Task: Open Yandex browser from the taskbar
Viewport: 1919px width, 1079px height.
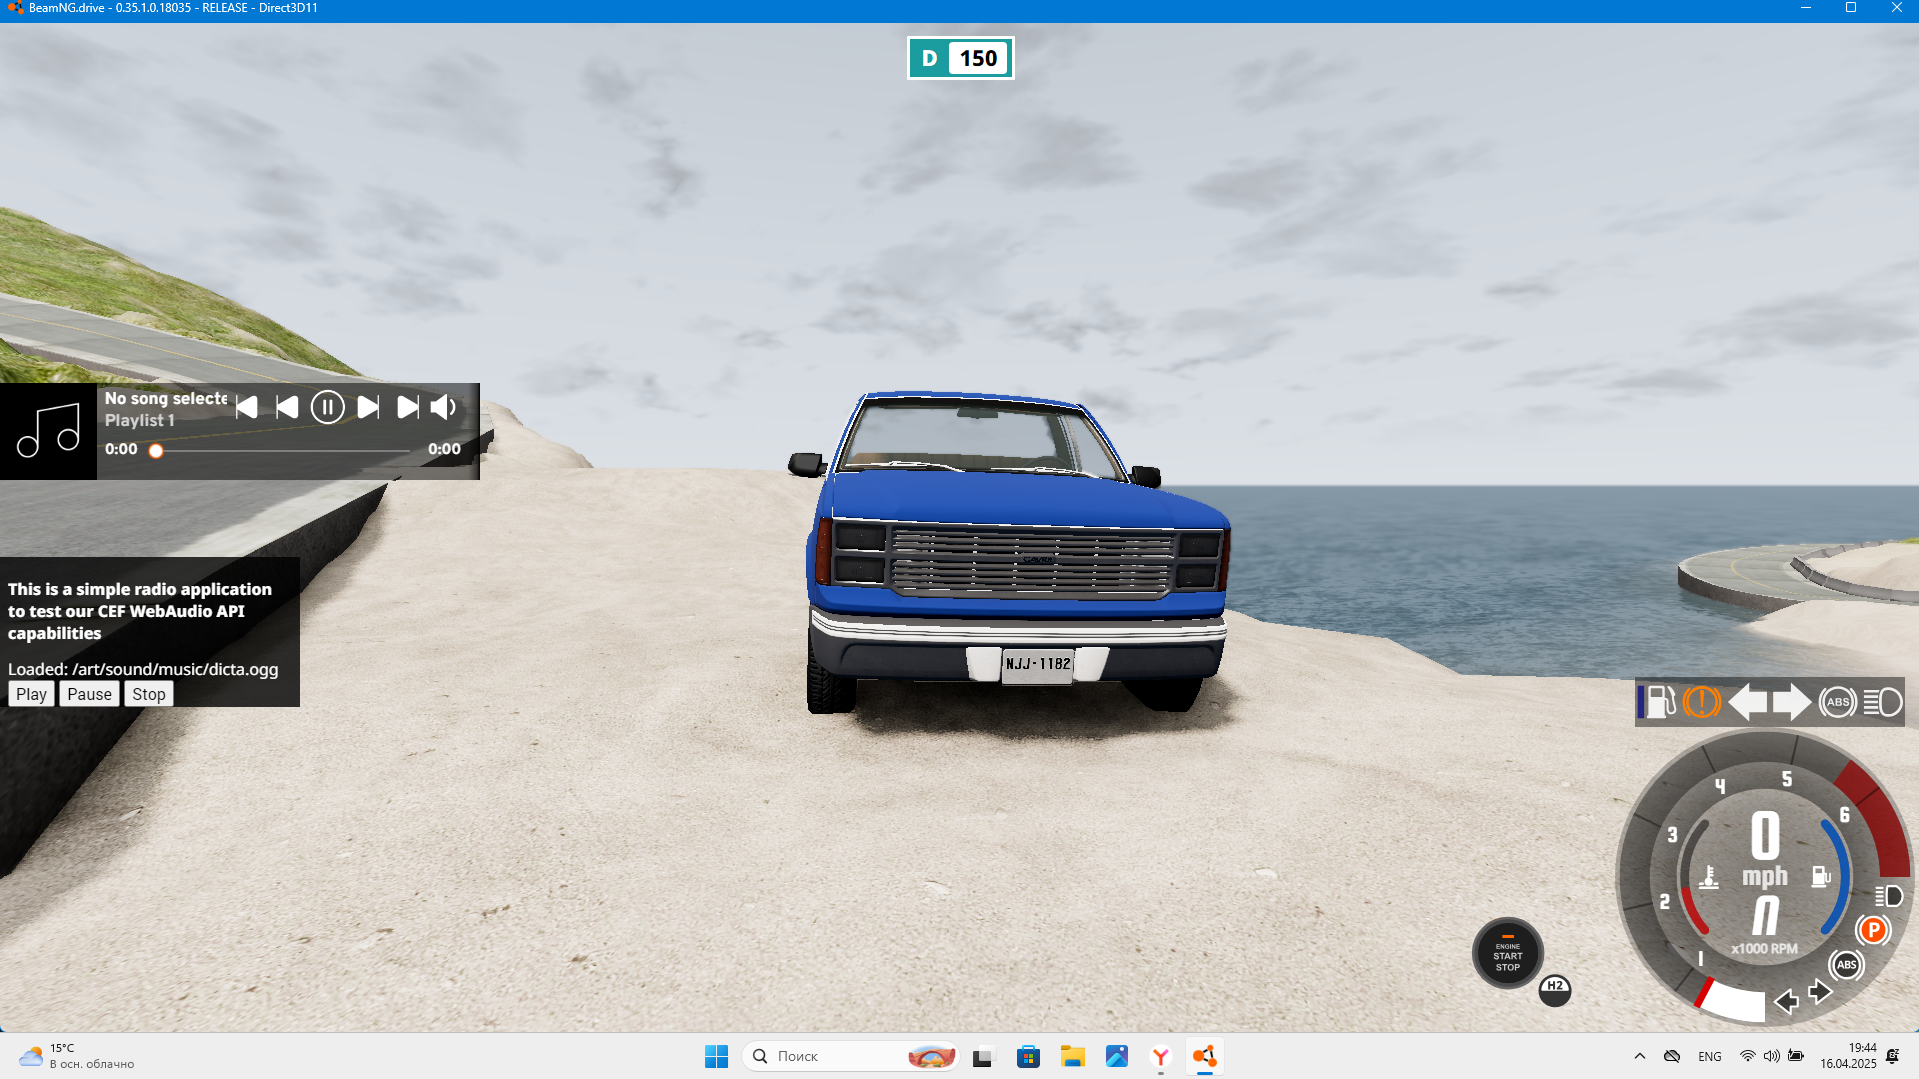Action: (x=1160, y=1056)
